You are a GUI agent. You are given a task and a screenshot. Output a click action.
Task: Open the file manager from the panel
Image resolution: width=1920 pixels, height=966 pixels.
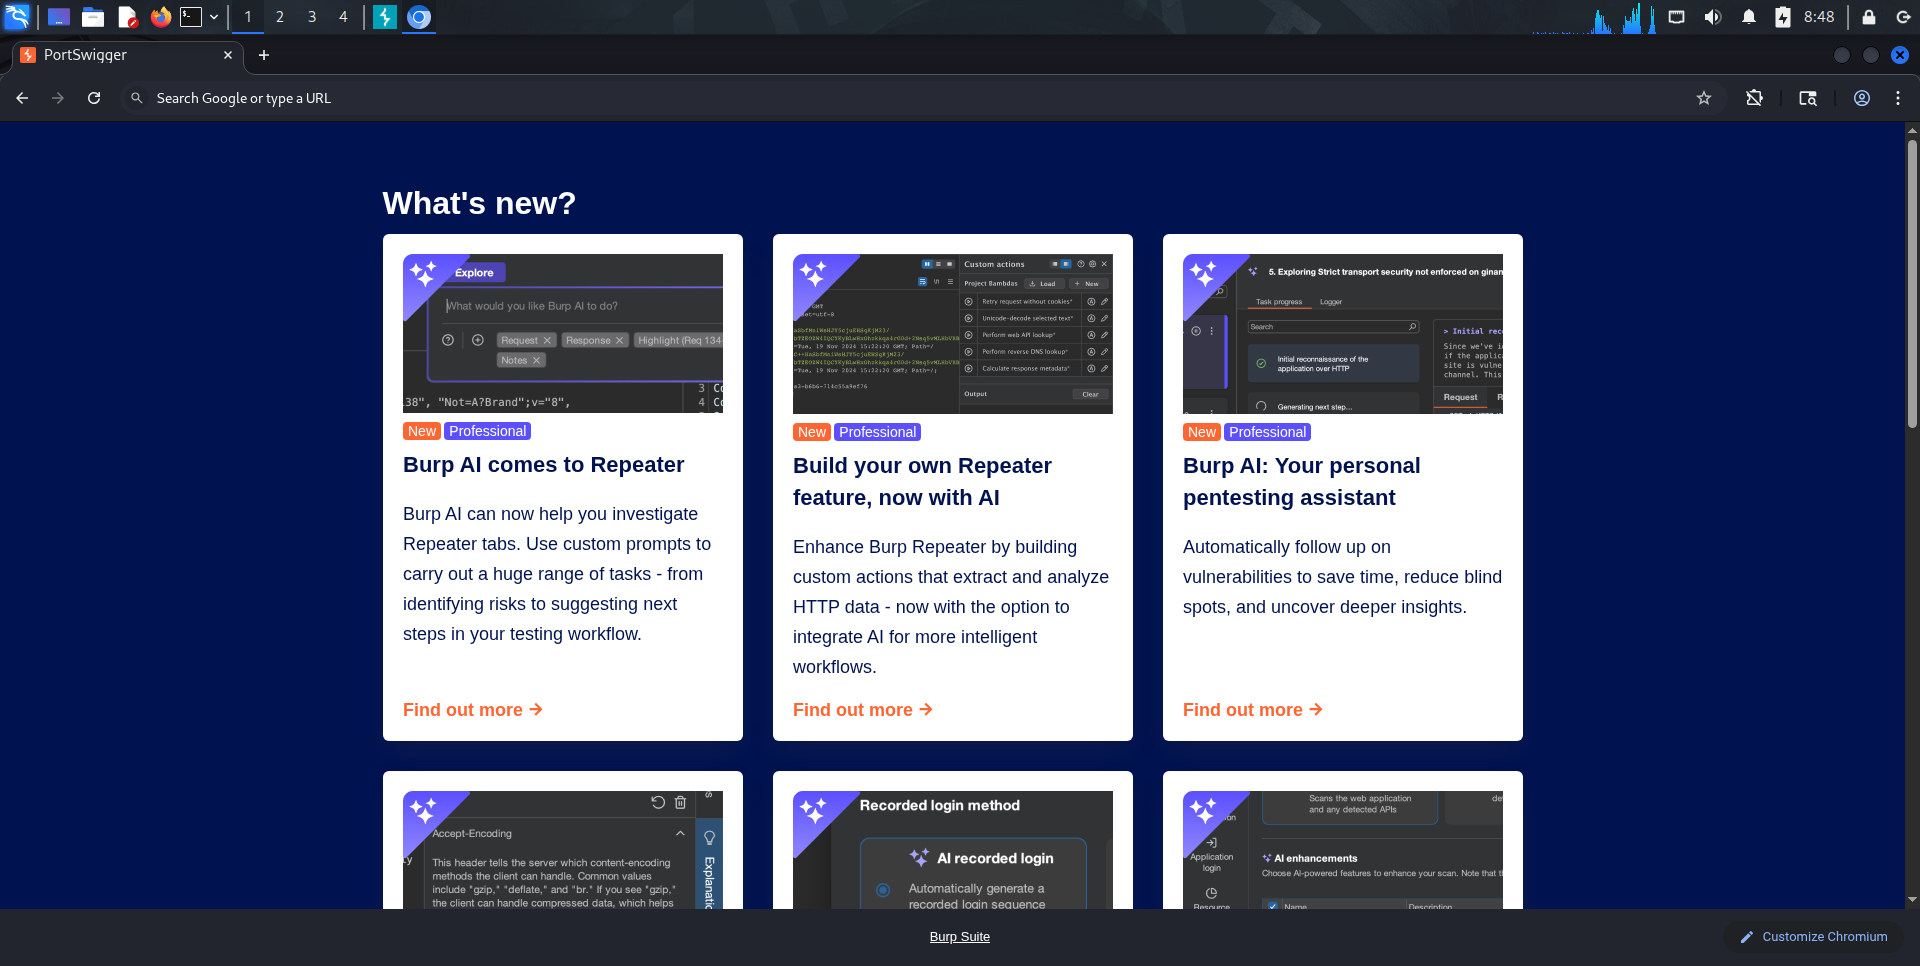coord(93,17)
